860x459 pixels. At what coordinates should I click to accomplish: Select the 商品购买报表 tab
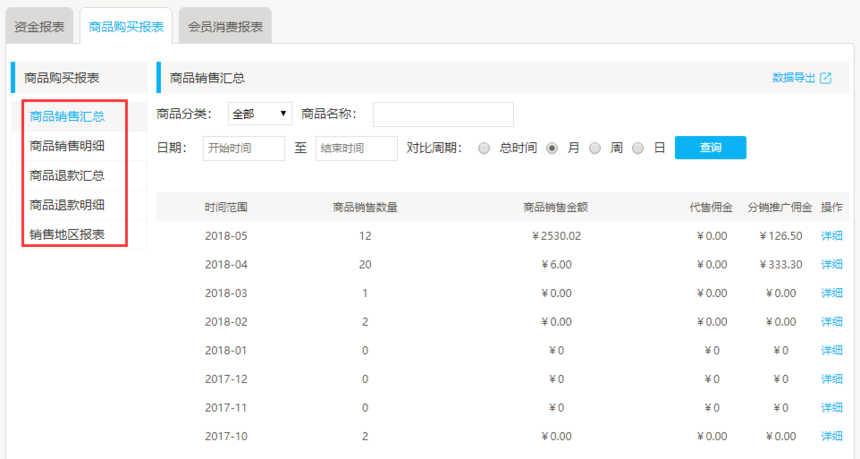[x=126, y=27]
